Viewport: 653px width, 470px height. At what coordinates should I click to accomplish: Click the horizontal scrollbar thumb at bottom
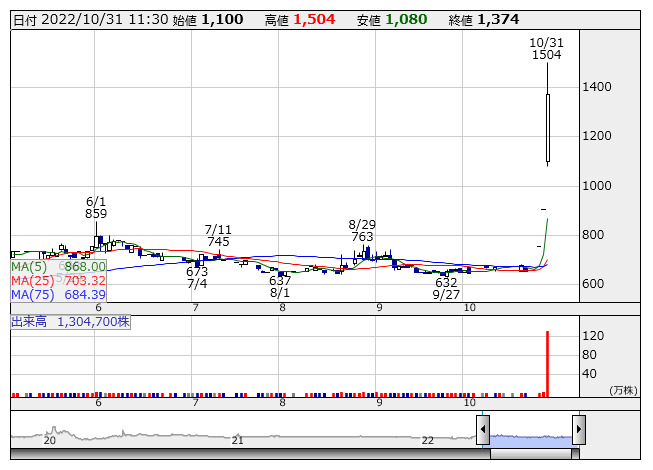tap(531, 454)
